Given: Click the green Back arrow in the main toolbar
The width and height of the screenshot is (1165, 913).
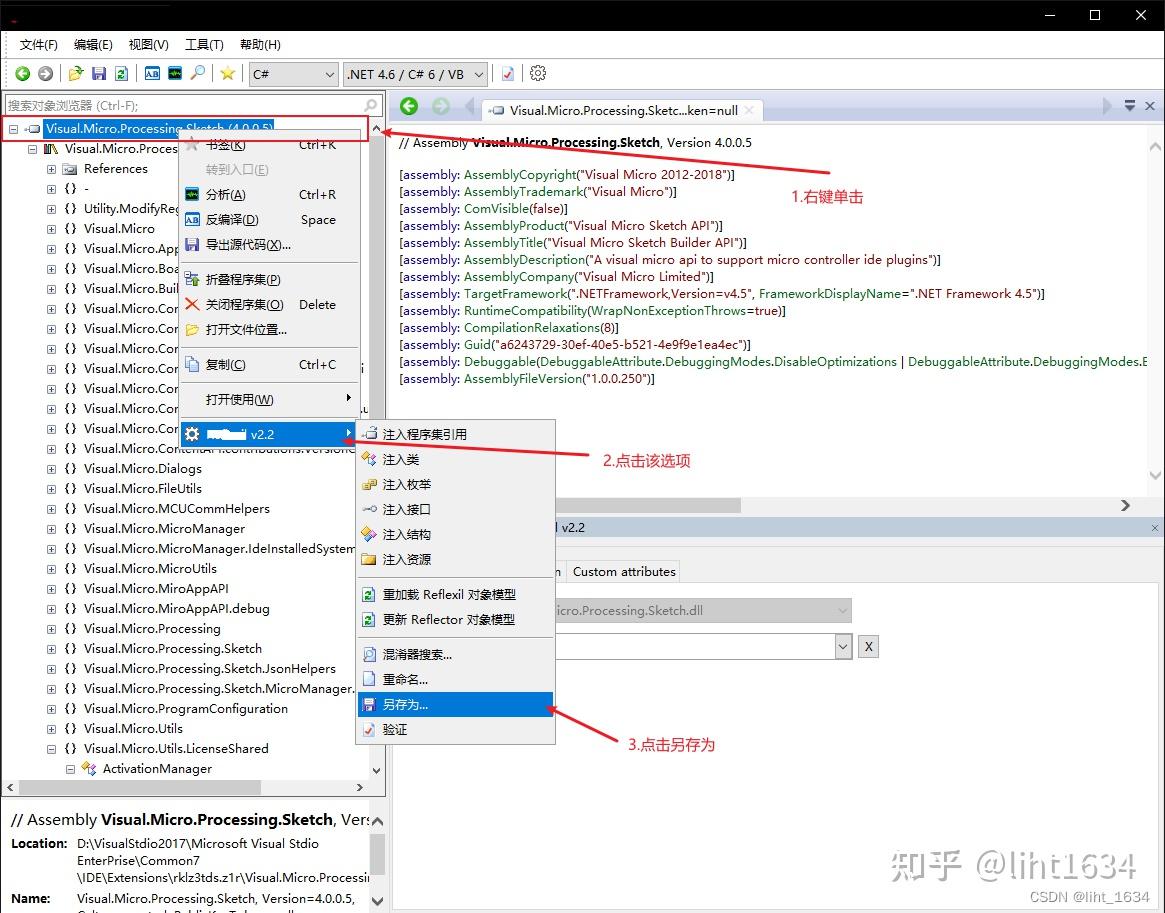Looking at the screenshot, I should pos(22,74).
